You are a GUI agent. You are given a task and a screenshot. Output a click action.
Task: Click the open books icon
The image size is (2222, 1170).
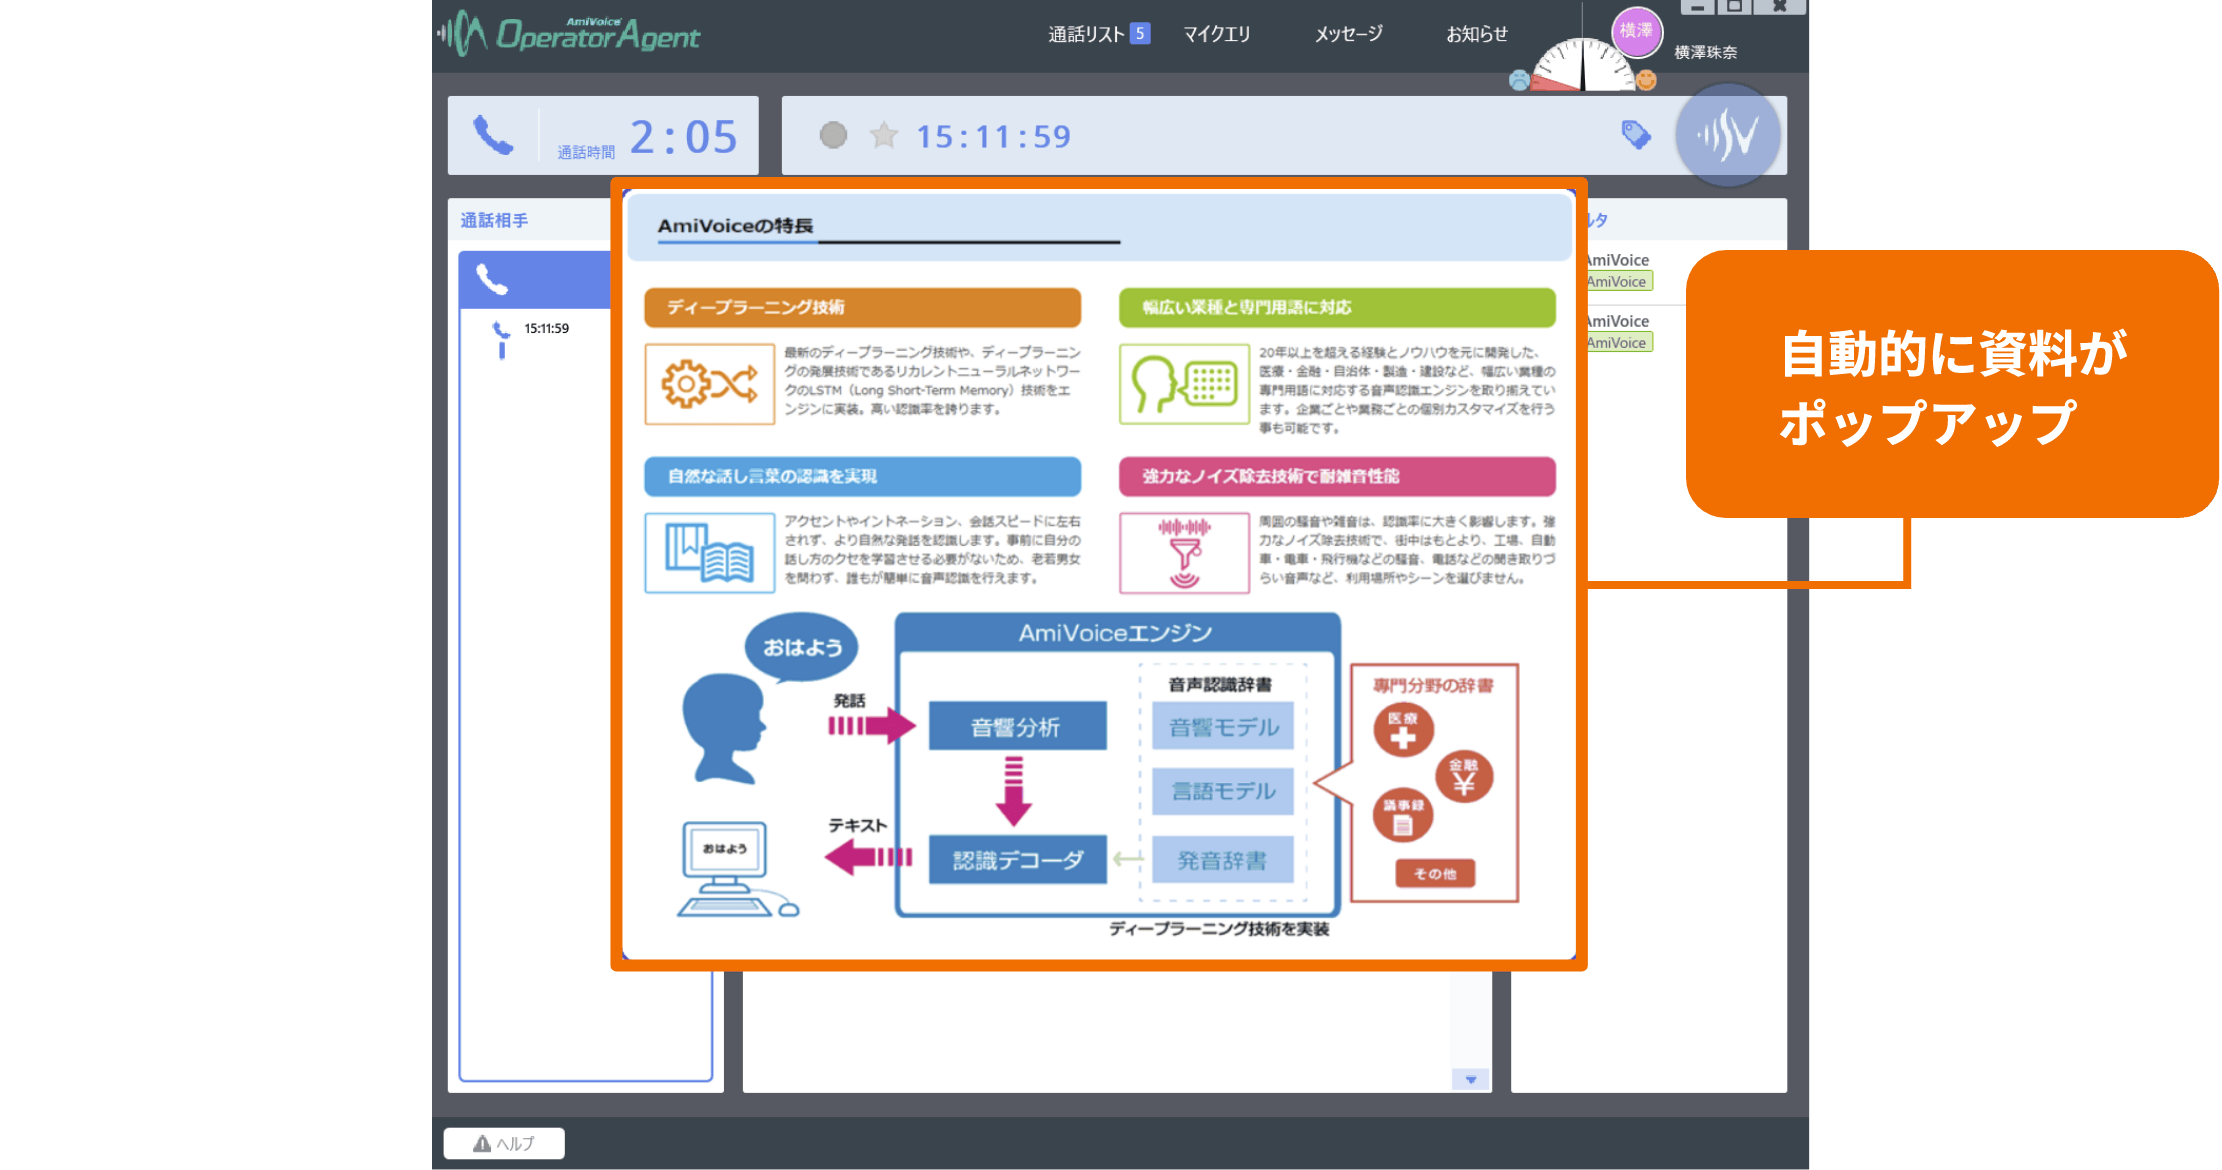point(710,553)
